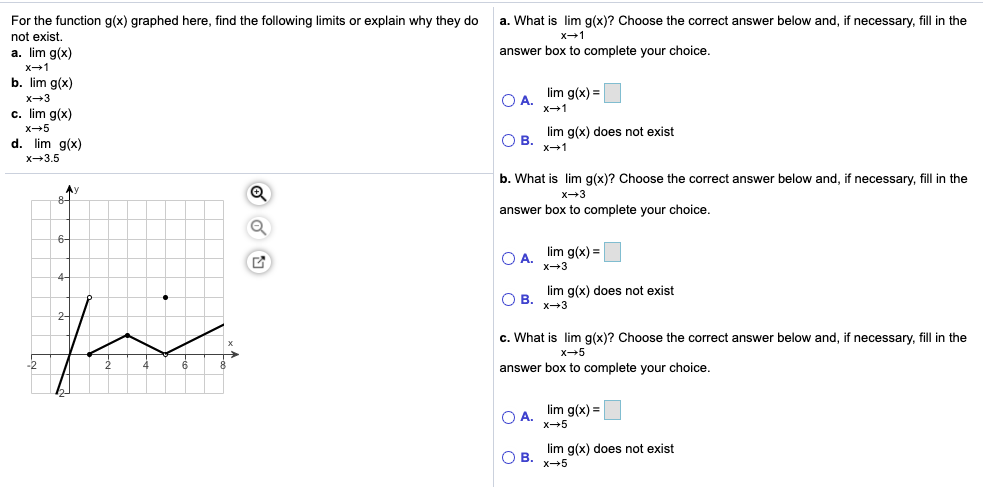Viewport: 983px width, 500px height.
Task: Select option A for part a limit
Action: [x=509, y=100]
